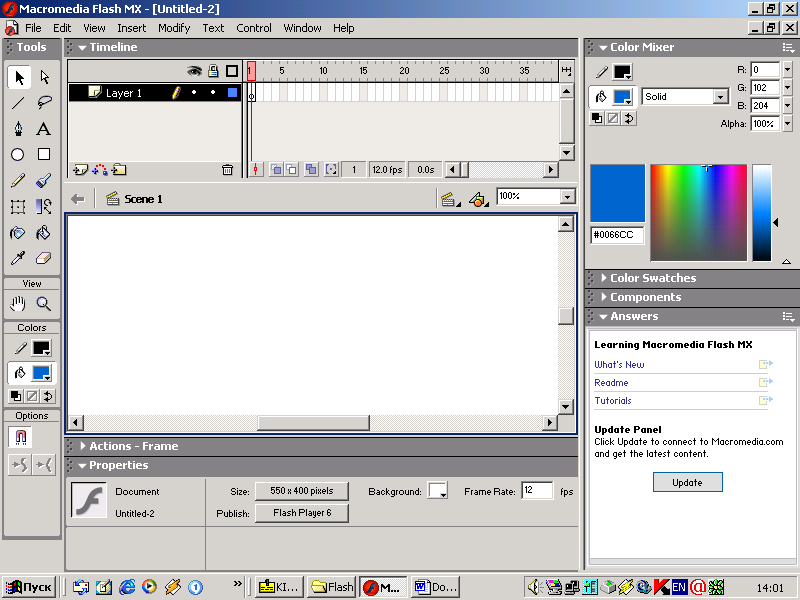
Task: Expand the Color Swatches panel
Action: 604,278
